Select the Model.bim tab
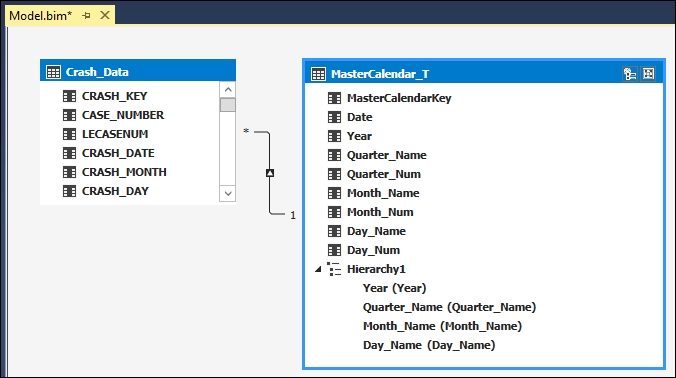The image size is (676, 378). pyautogui.click(x=41, y=16)
